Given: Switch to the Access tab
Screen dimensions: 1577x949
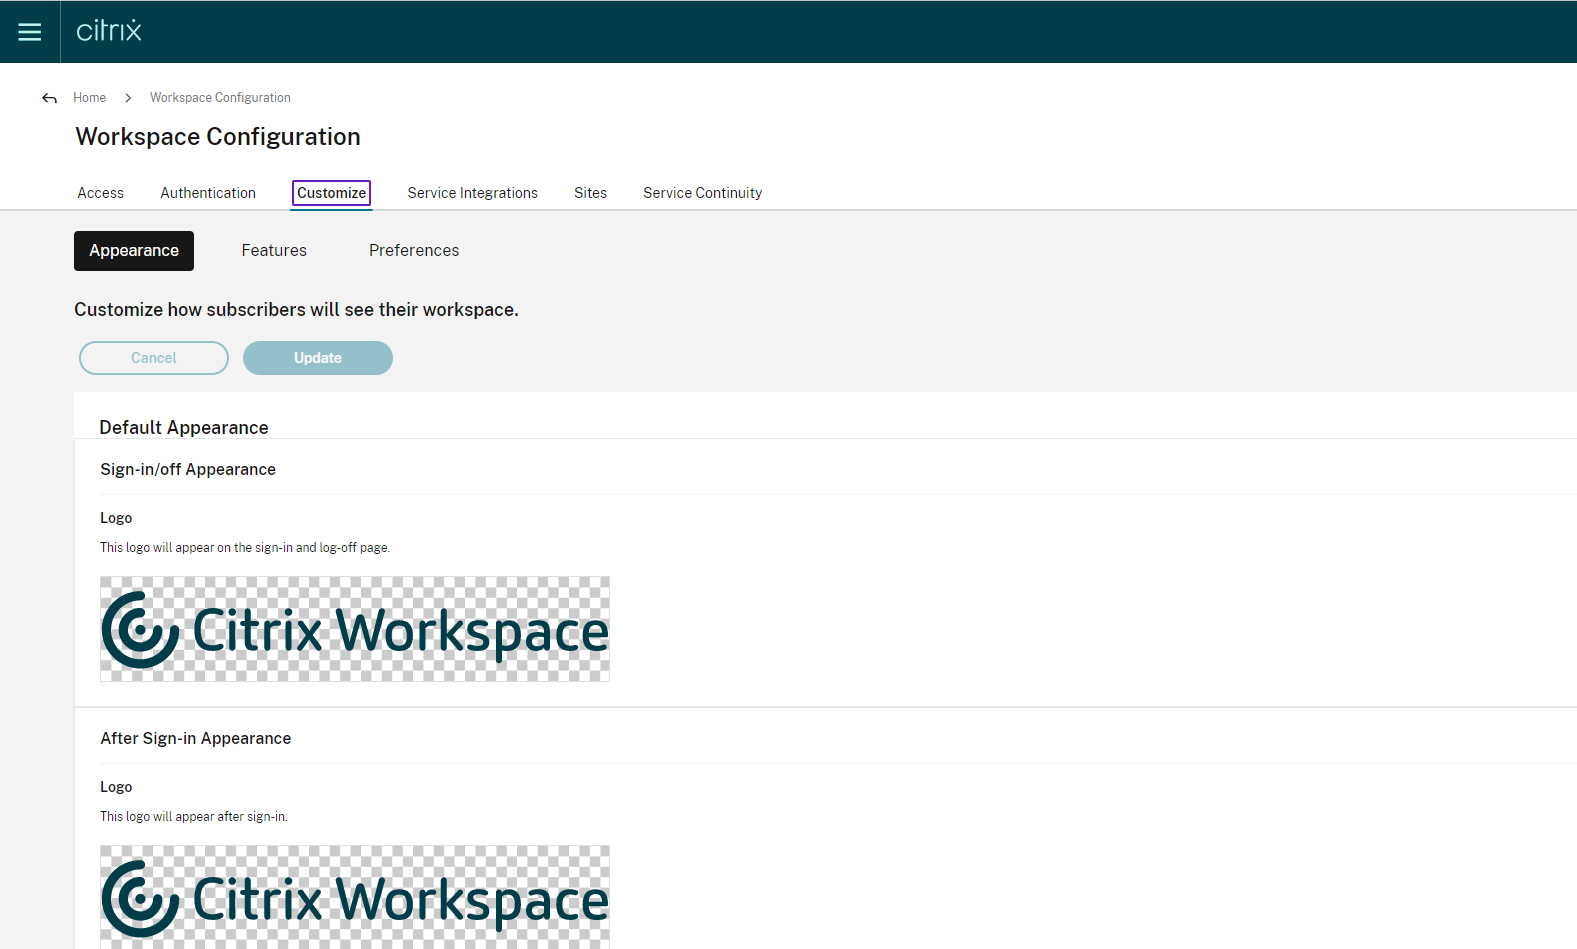Looking at the screenshot, I should tap(101, 193).
